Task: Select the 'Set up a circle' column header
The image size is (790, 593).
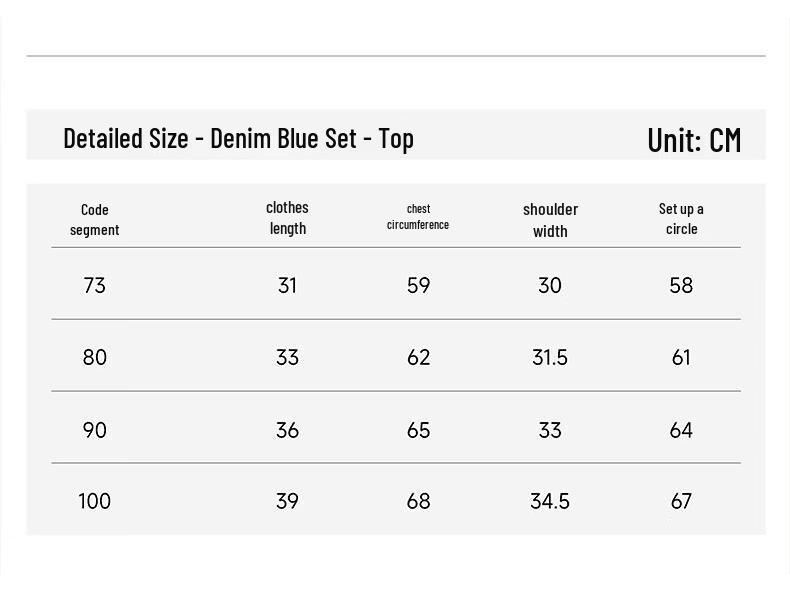Action: coord(681,219)
